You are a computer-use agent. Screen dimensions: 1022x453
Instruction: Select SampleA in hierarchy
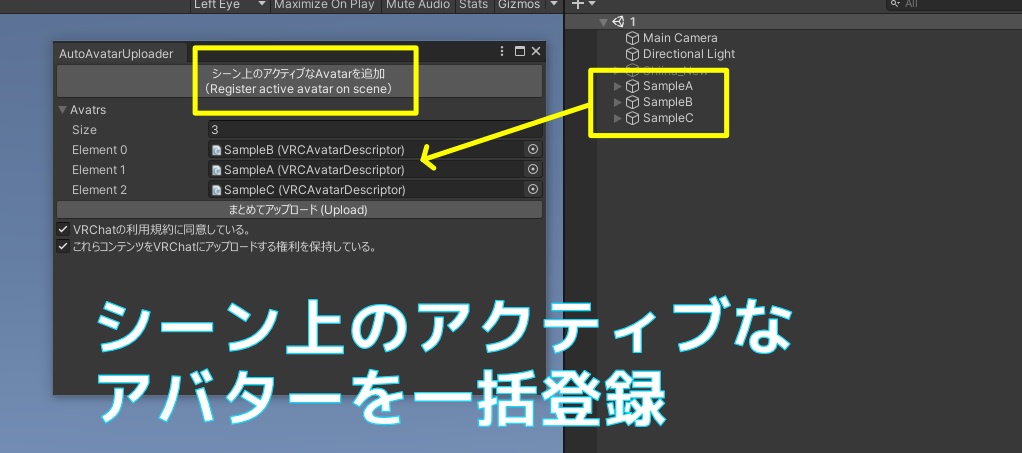(x=667, y=85)
